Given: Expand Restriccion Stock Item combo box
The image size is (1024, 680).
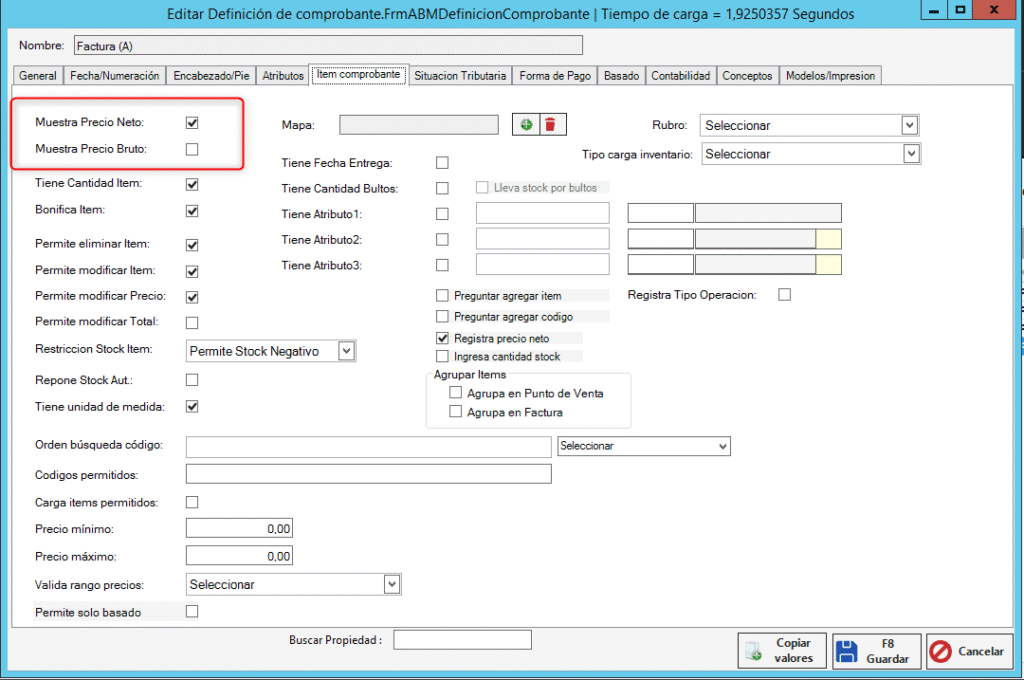Looking at the screenshot, I should [346, 351].
